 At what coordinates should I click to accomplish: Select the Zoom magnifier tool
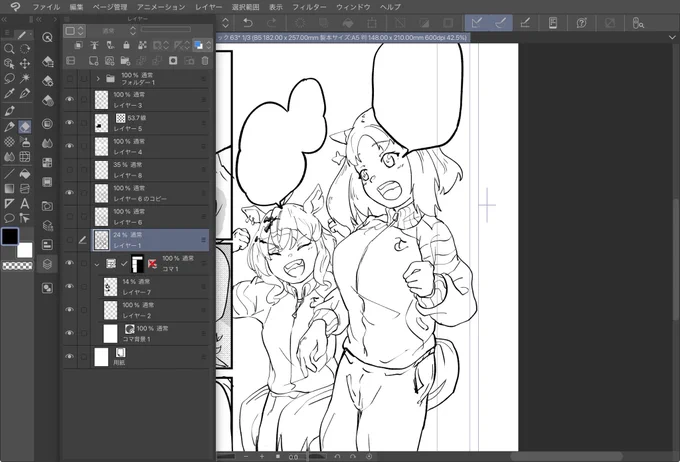(x=9, y=49)
